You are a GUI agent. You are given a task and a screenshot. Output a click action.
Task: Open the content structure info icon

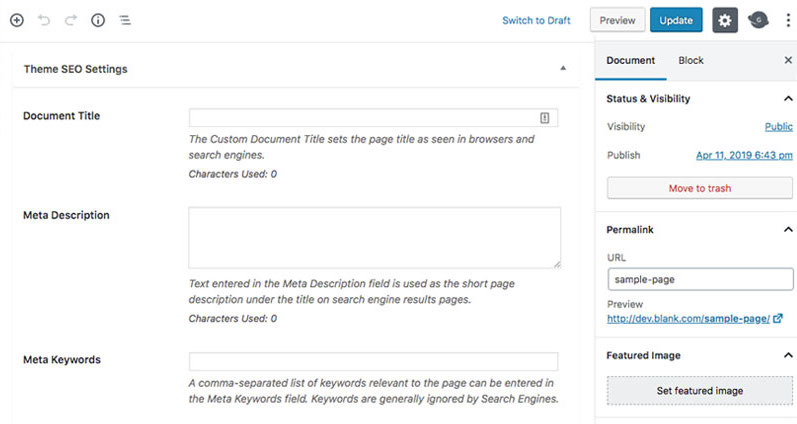pyautogui.click(x=98, y=20)
